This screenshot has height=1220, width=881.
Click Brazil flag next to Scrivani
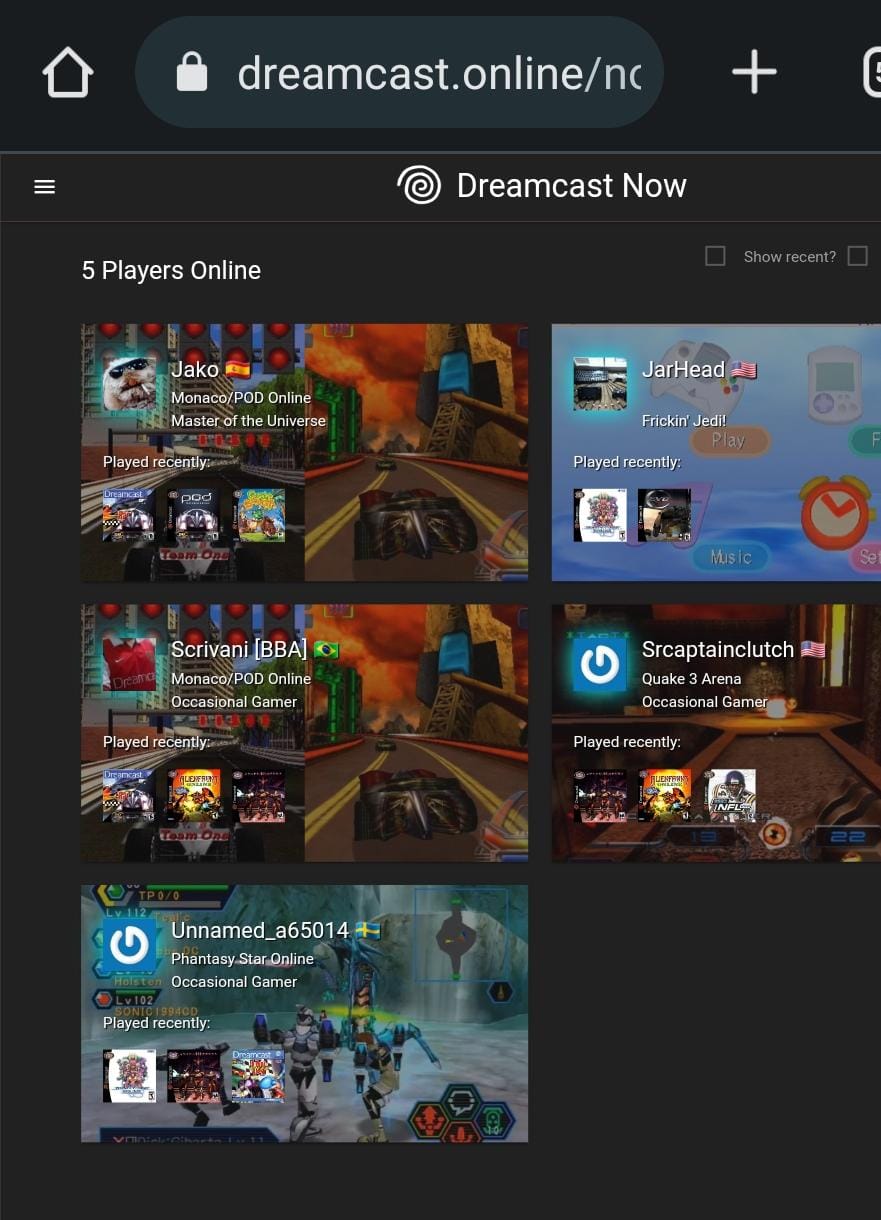(326, 650)
